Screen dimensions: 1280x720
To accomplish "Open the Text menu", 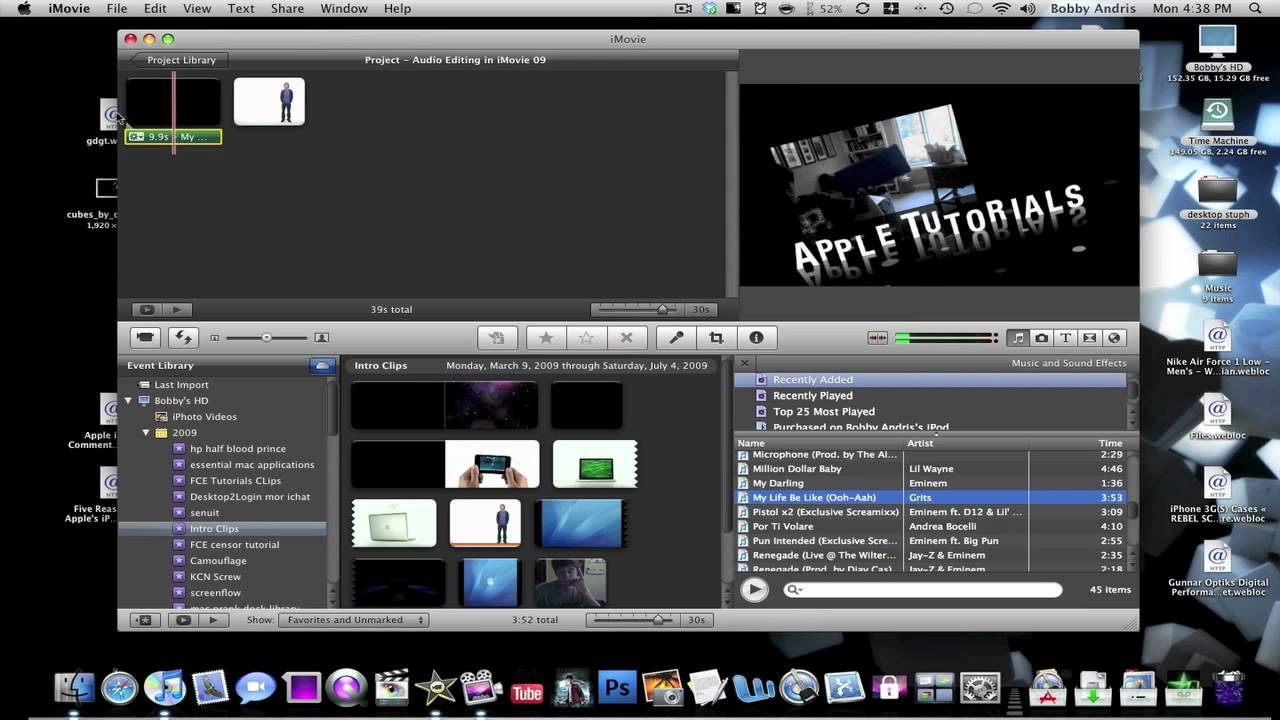I will click(x=241, y=9).
